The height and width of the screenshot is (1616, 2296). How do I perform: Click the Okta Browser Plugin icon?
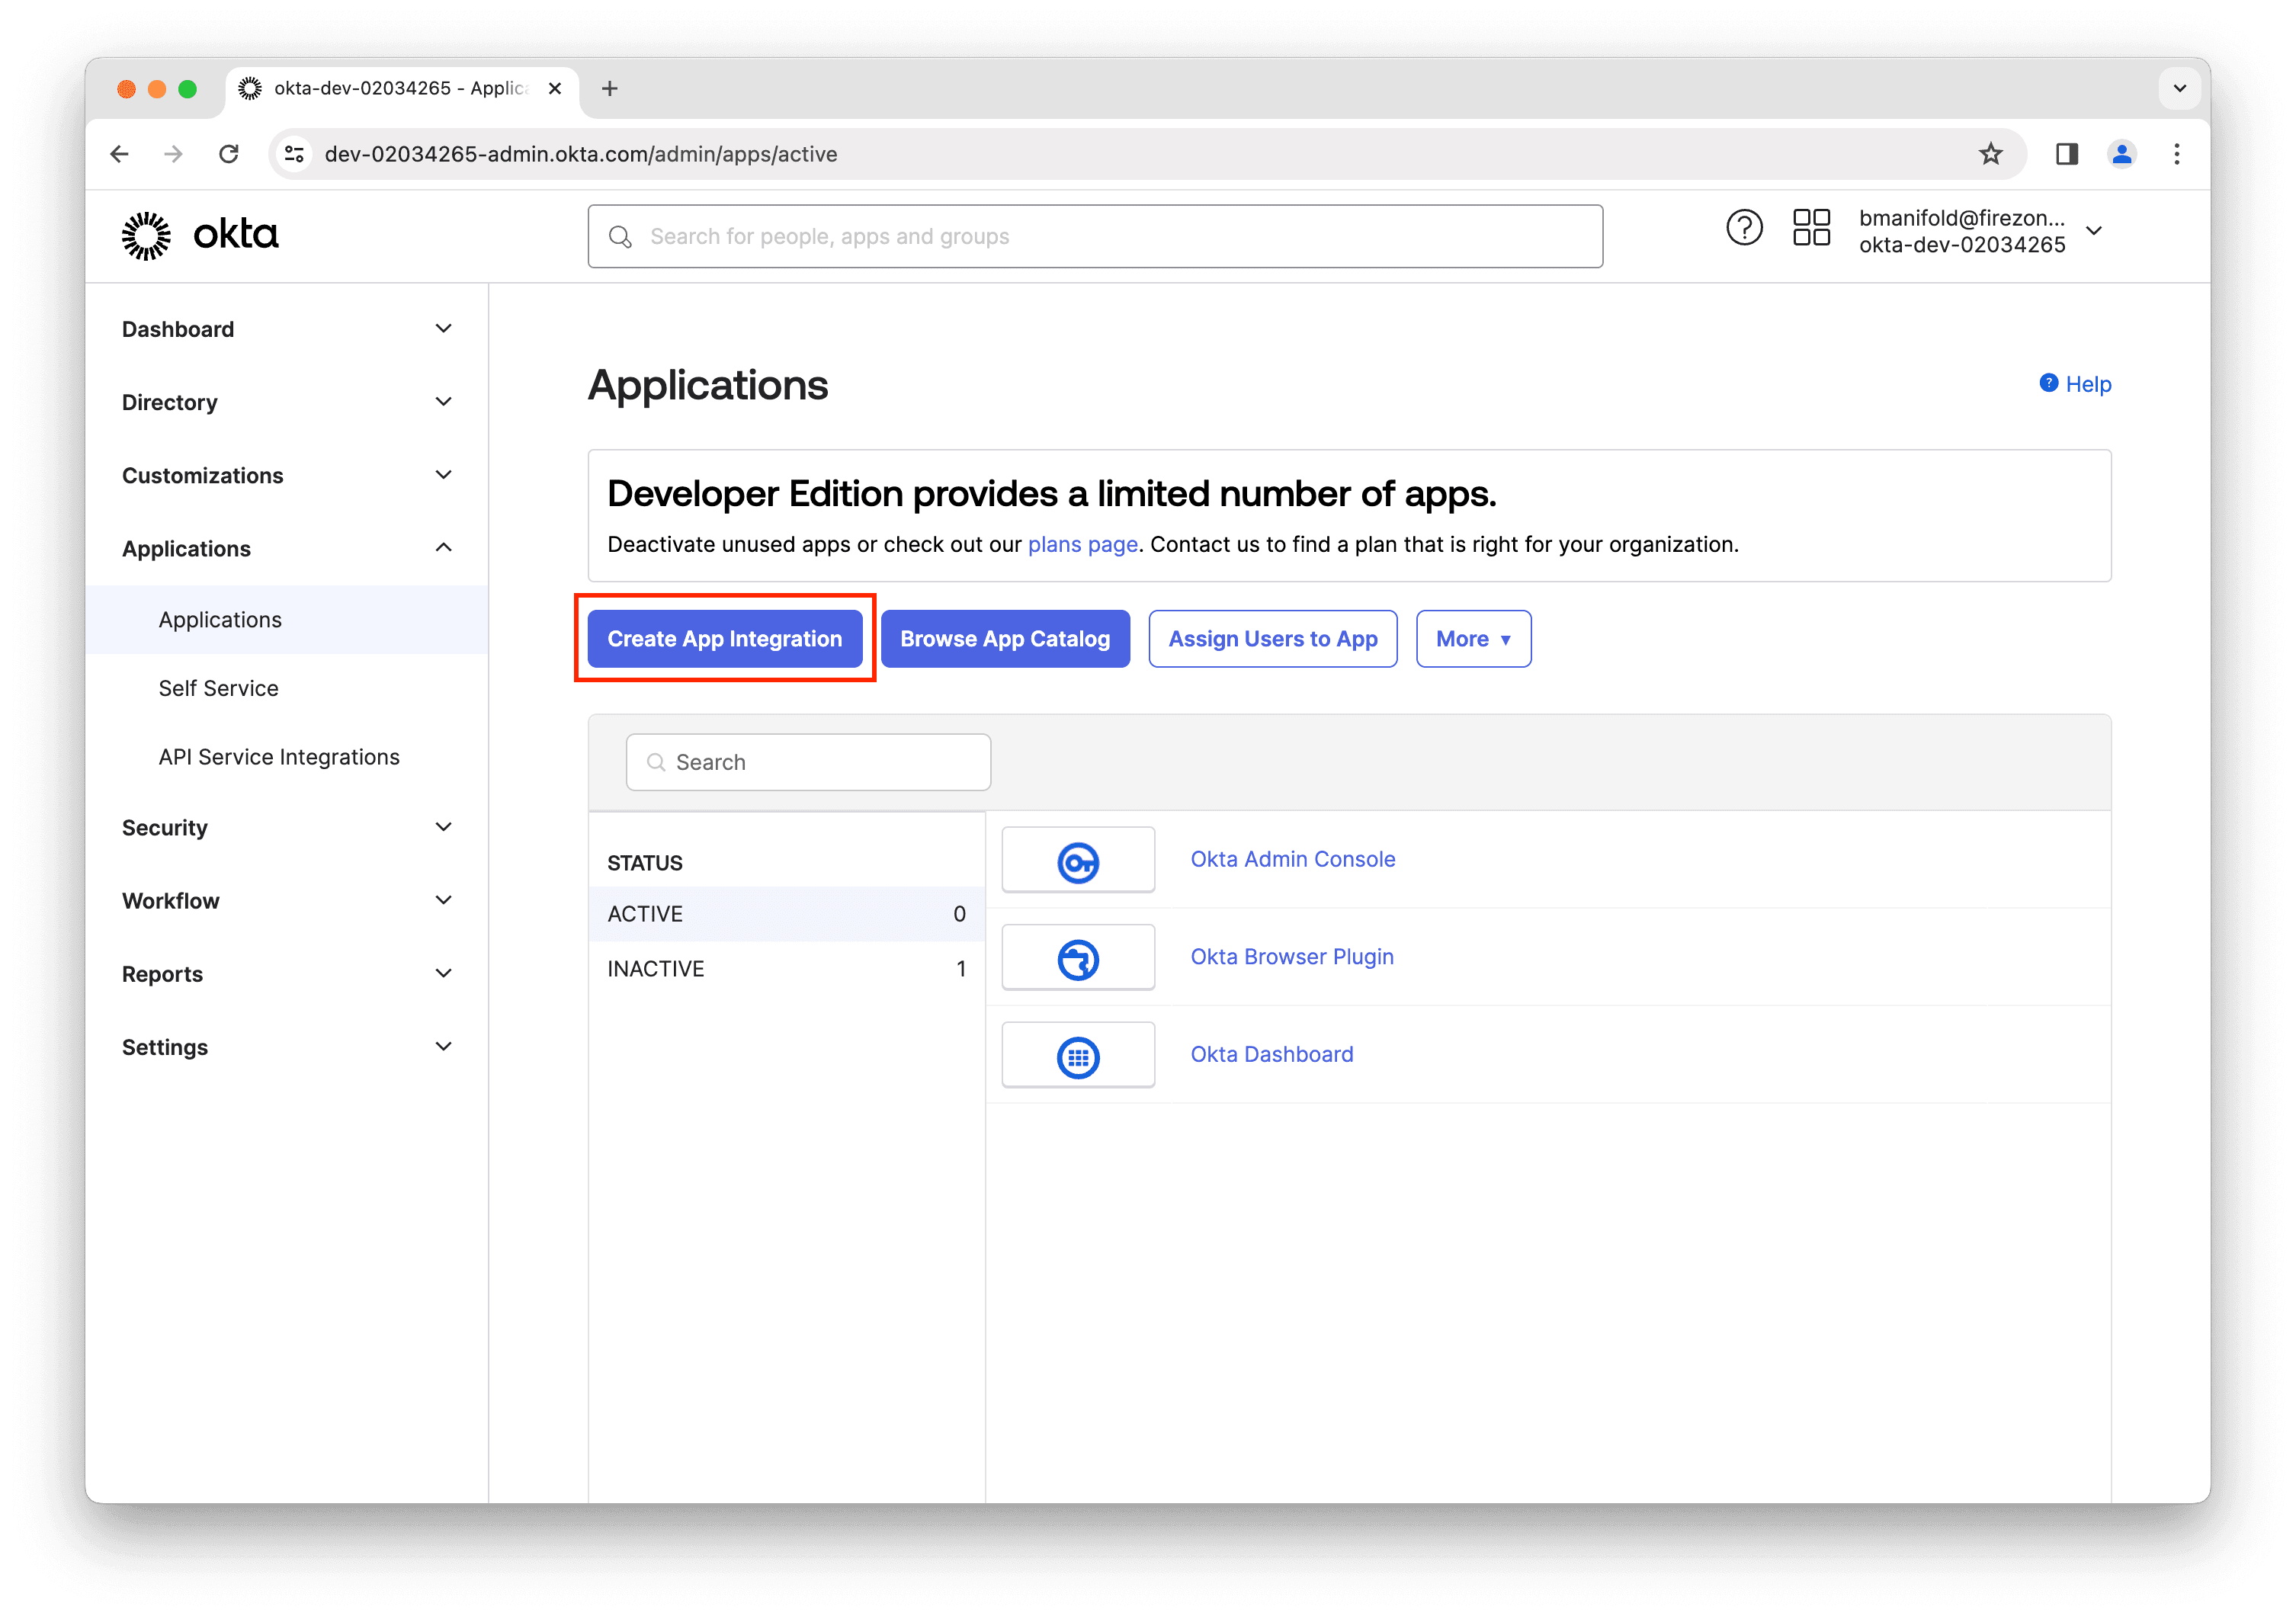pos(1078,957)
